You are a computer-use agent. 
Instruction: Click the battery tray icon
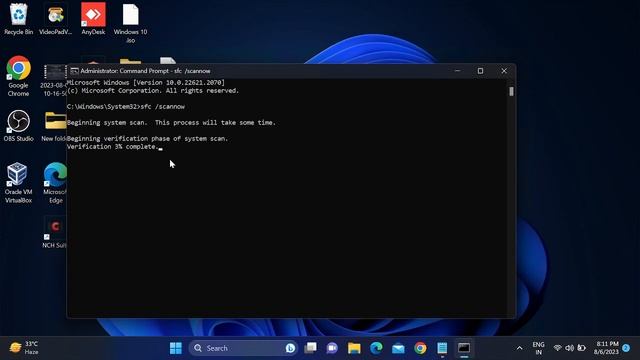point(581,348)
